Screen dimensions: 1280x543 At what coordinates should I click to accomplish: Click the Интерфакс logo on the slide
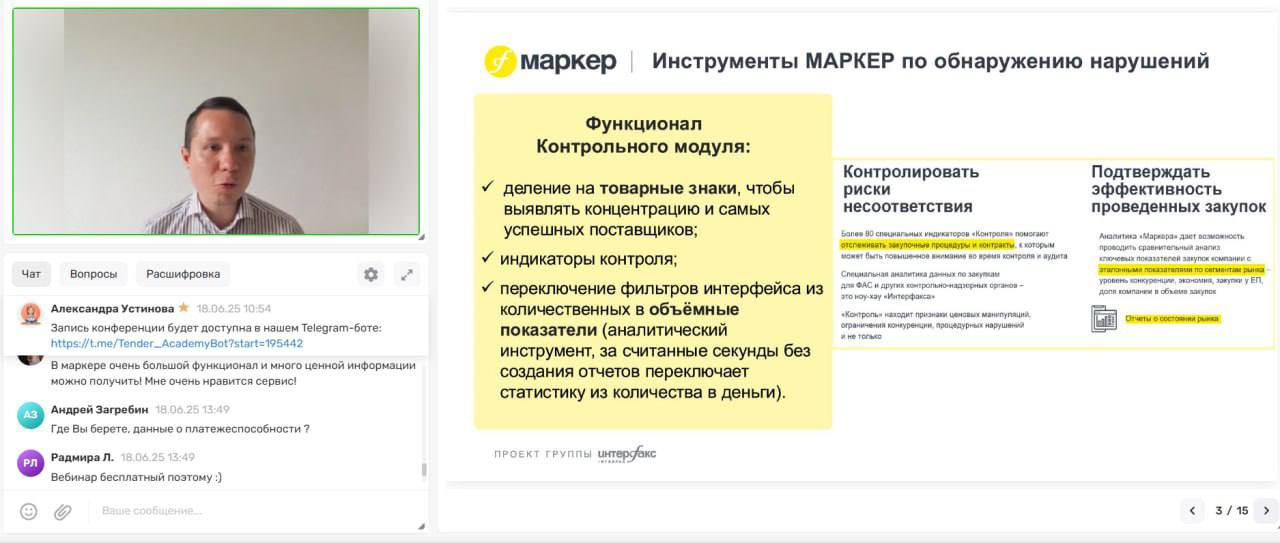627,454
